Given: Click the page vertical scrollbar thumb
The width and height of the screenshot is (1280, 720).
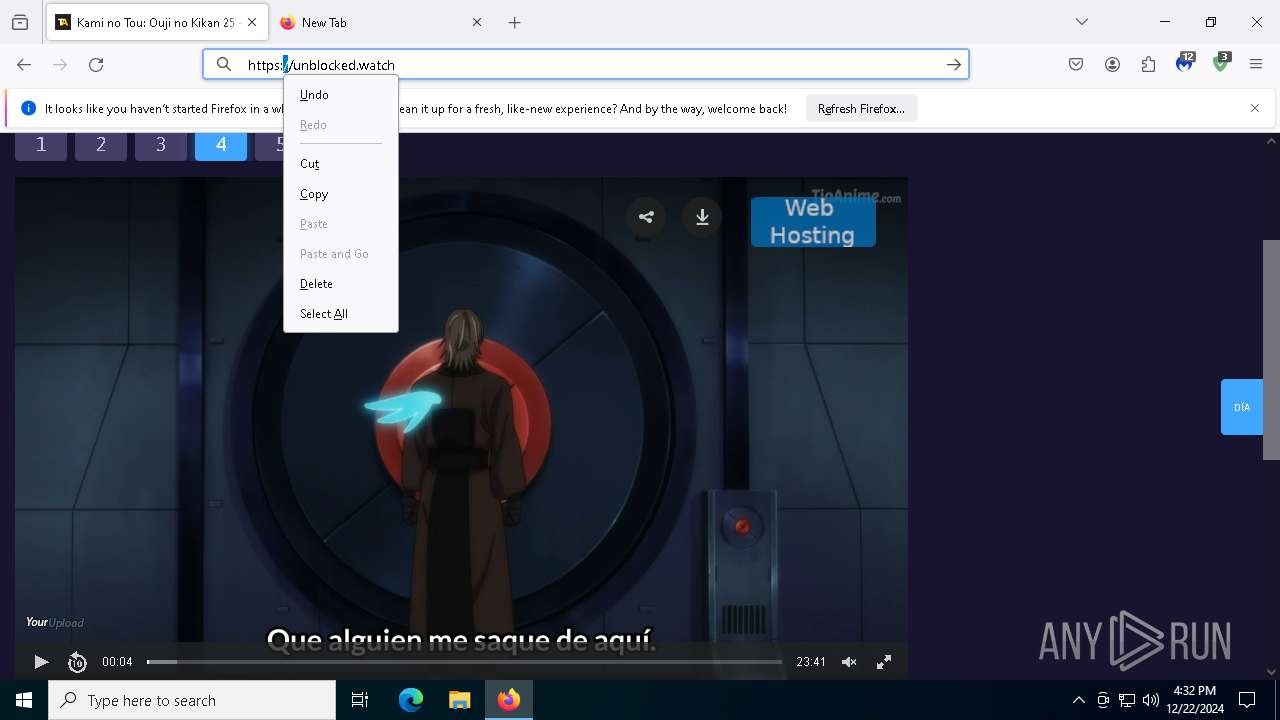Looking at the screenshot, I should (x=1271, y=350).
